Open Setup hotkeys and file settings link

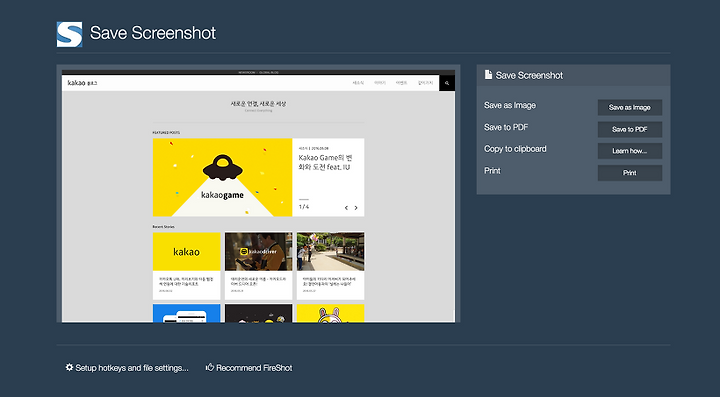[x=132, y=368]
